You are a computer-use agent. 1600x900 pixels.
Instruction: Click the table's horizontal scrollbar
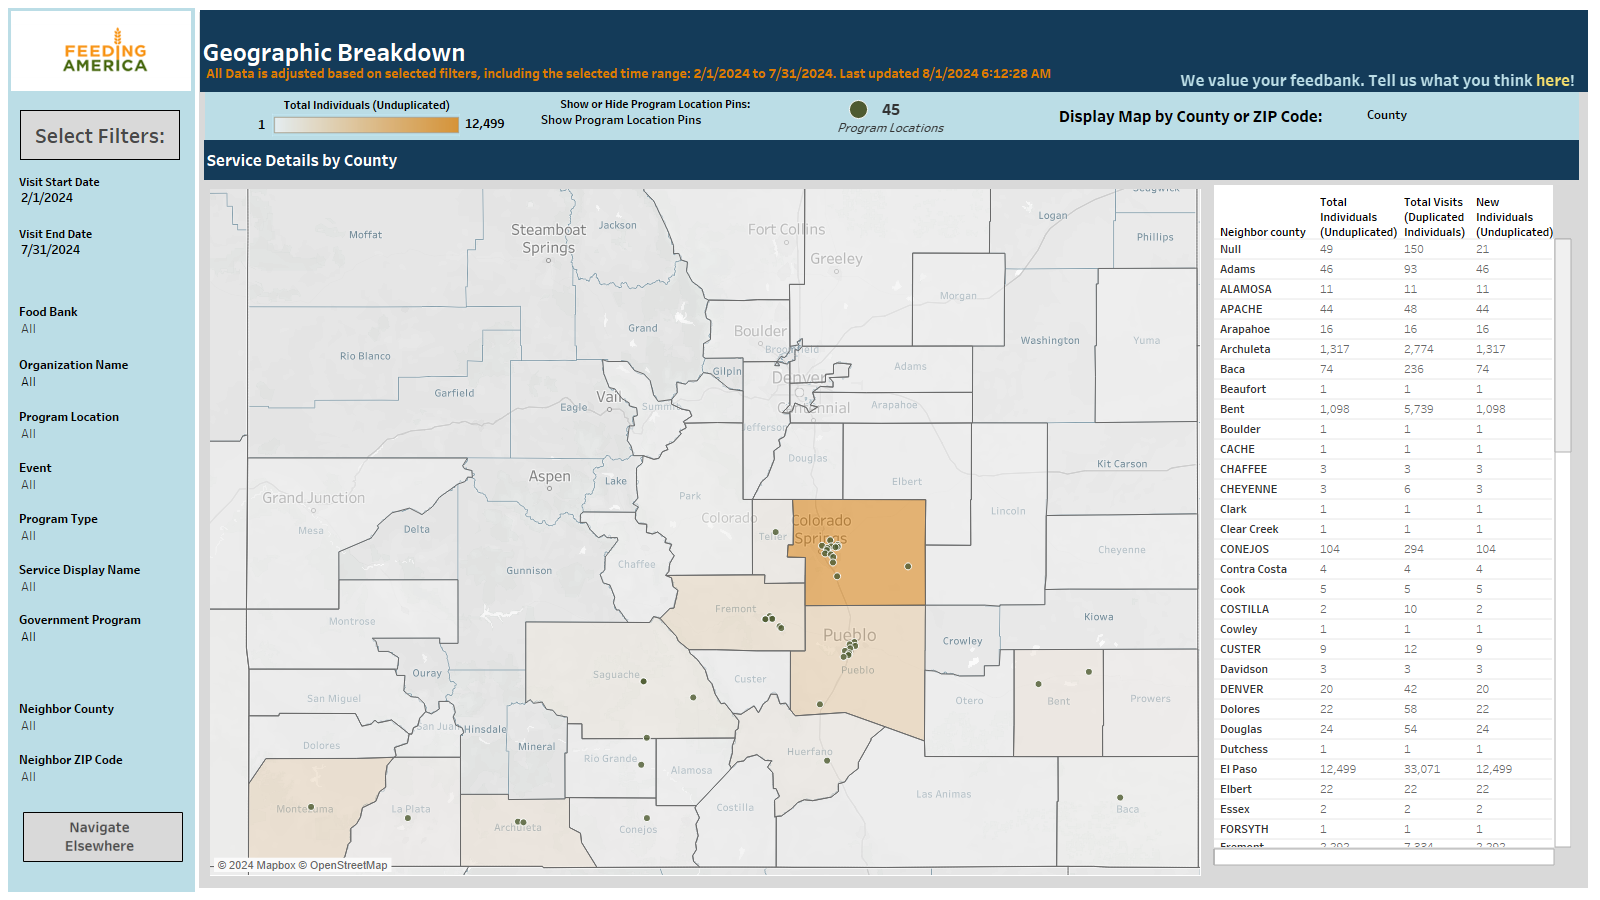click(1384, 857)
